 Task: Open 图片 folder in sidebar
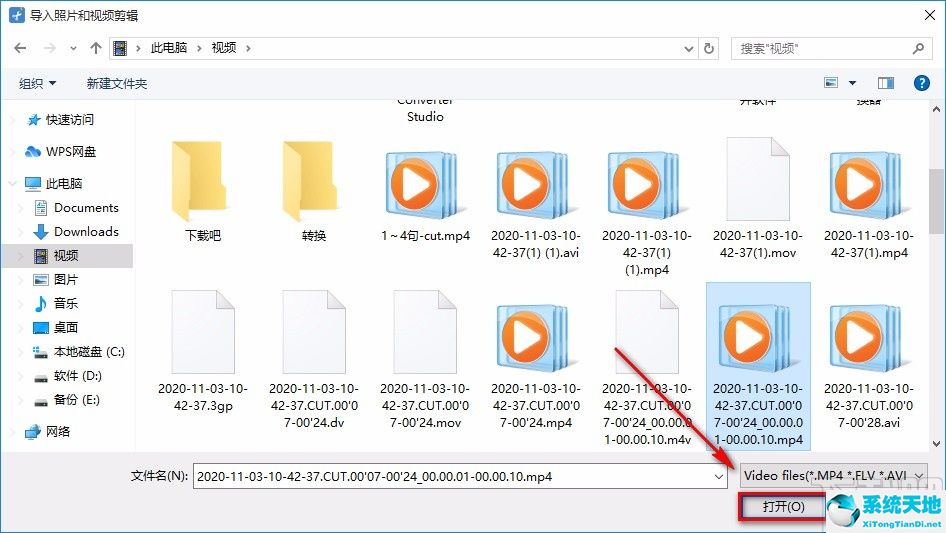tap(56, 279)
